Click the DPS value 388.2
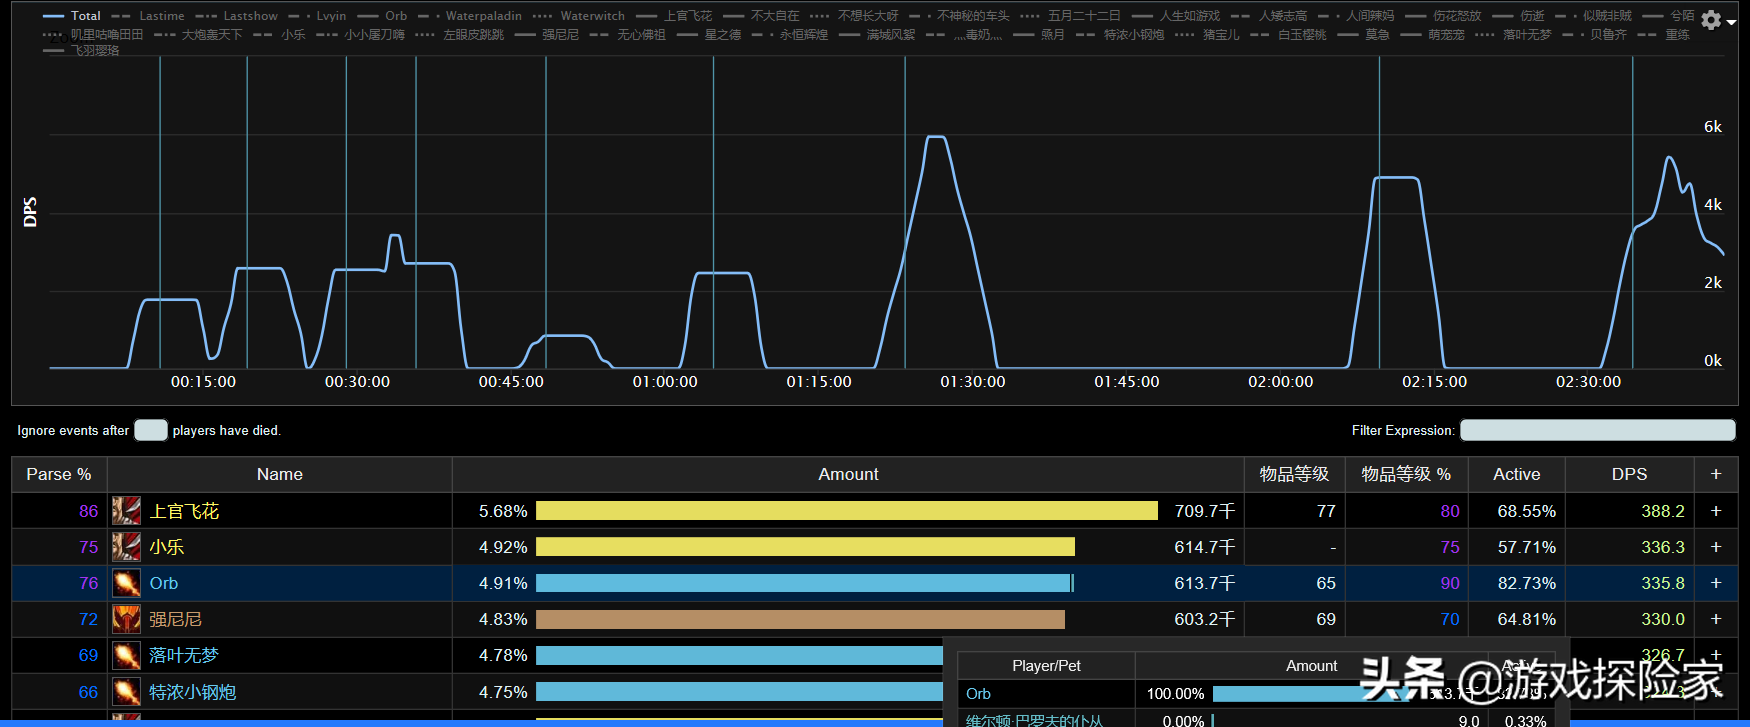The width and height of the screenshot is (1750, 727). coord(1662,511)
